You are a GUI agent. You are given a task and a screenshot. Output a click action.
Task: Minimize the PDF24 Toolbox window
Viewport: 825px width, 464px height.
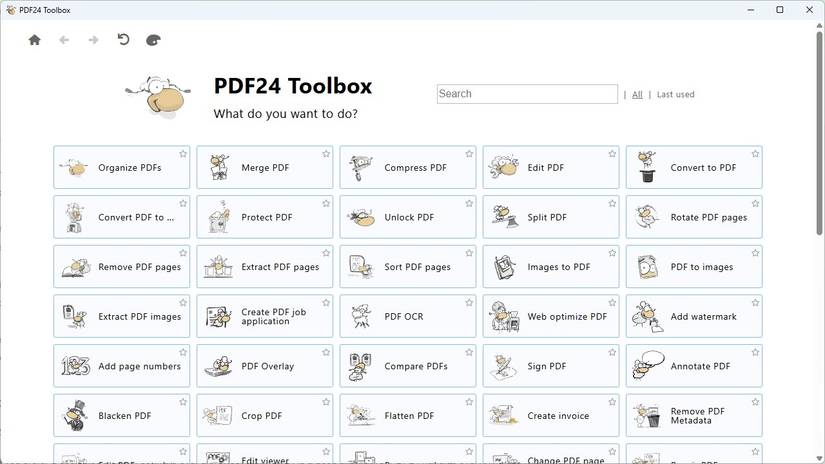[x=751, y=10]
